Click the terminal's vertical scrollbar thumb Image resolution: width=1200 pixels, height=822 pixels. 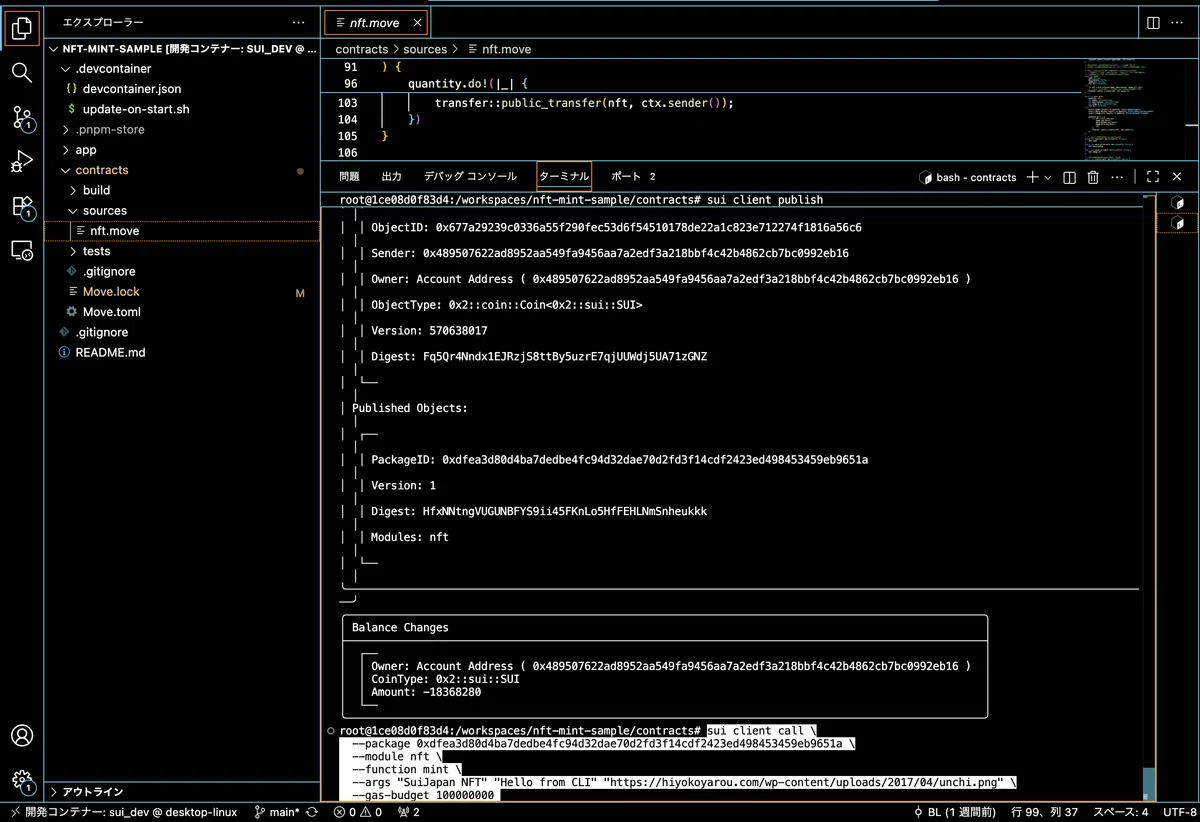point(1149,784)
